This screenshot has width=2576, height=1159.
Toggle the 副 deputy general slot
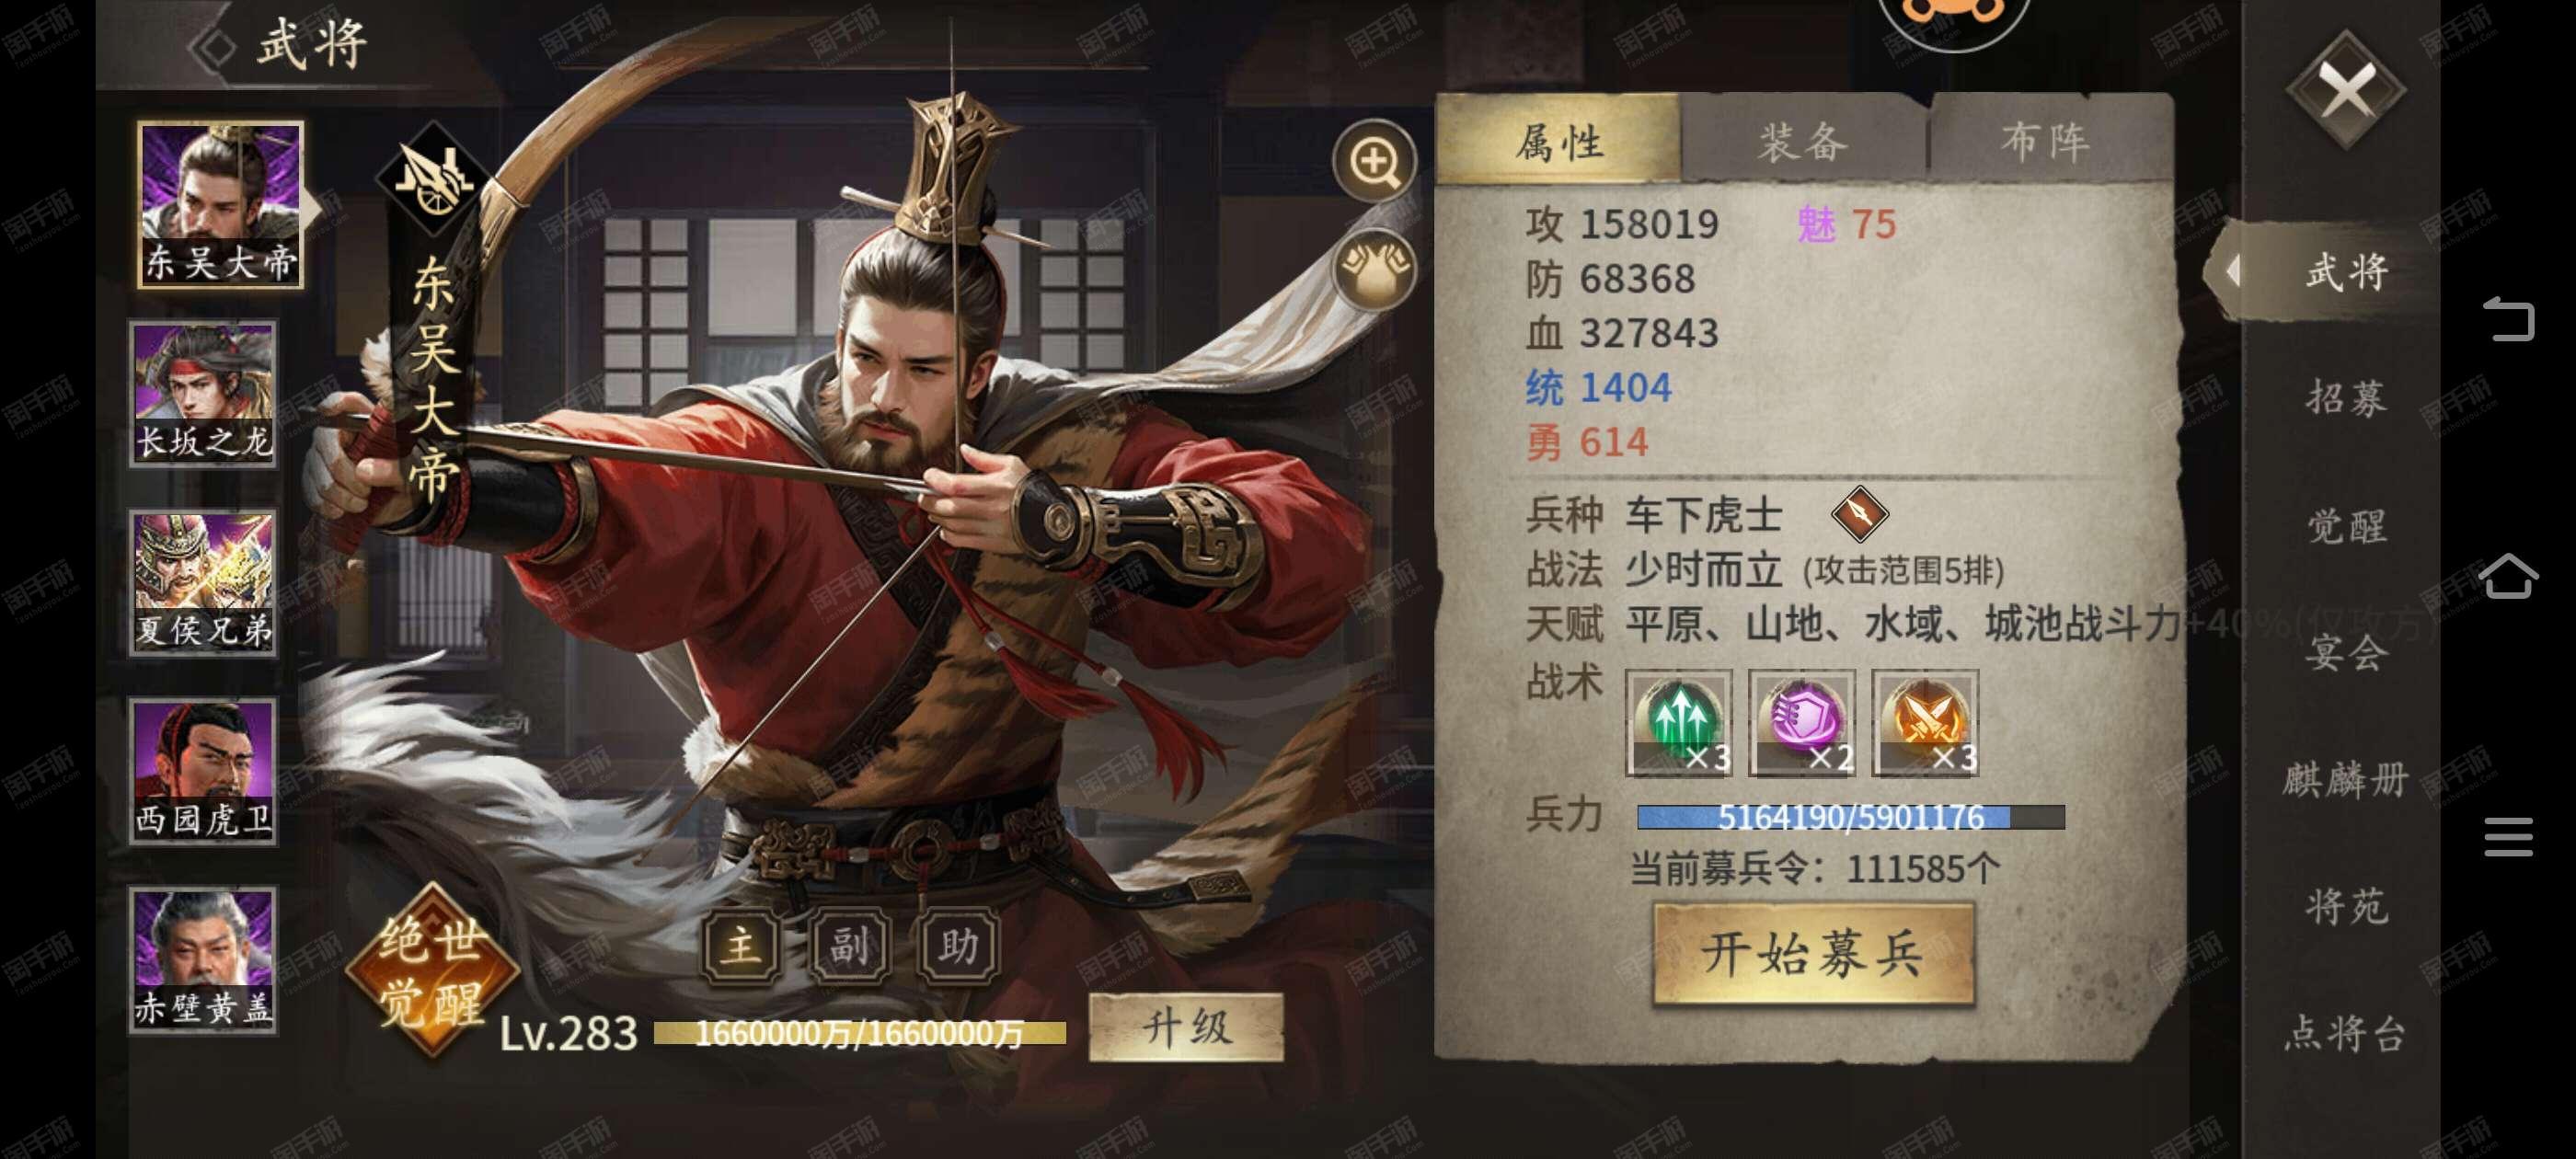tap(849, 945)
